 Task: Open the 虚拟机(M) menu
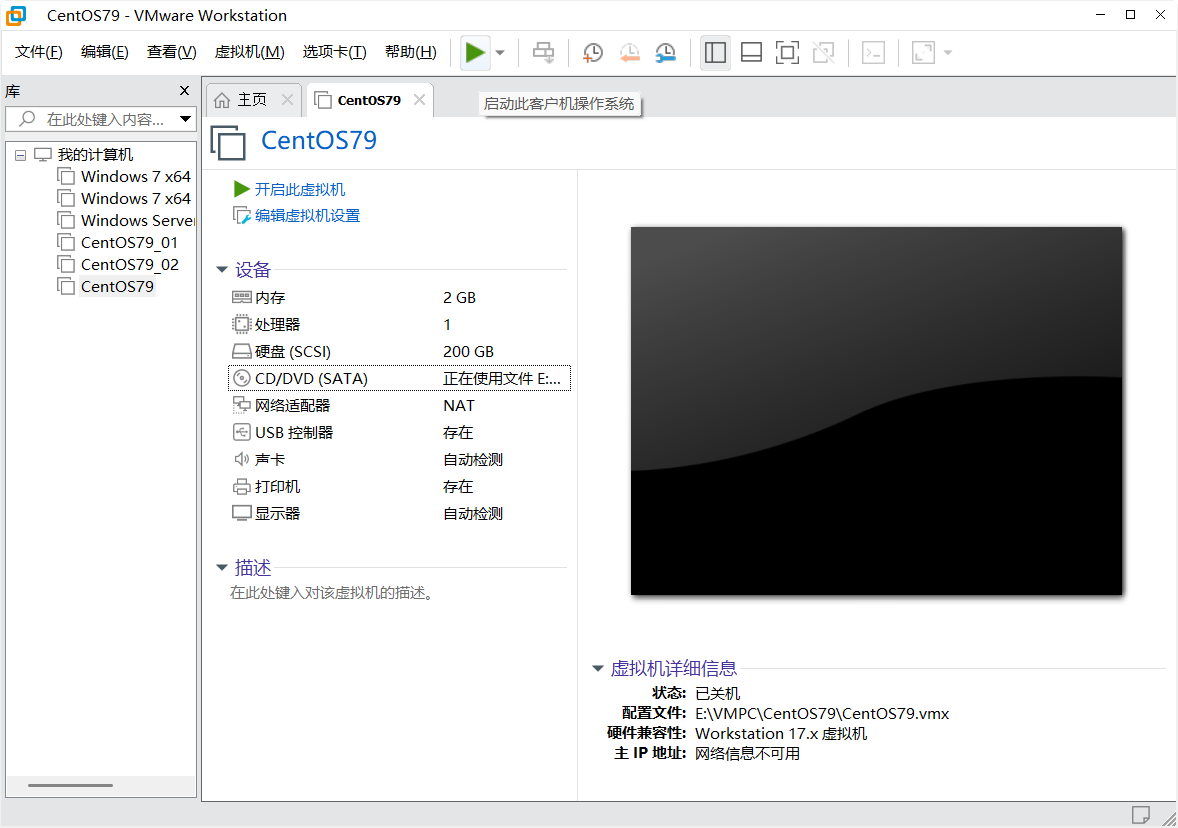coord(249,52)
